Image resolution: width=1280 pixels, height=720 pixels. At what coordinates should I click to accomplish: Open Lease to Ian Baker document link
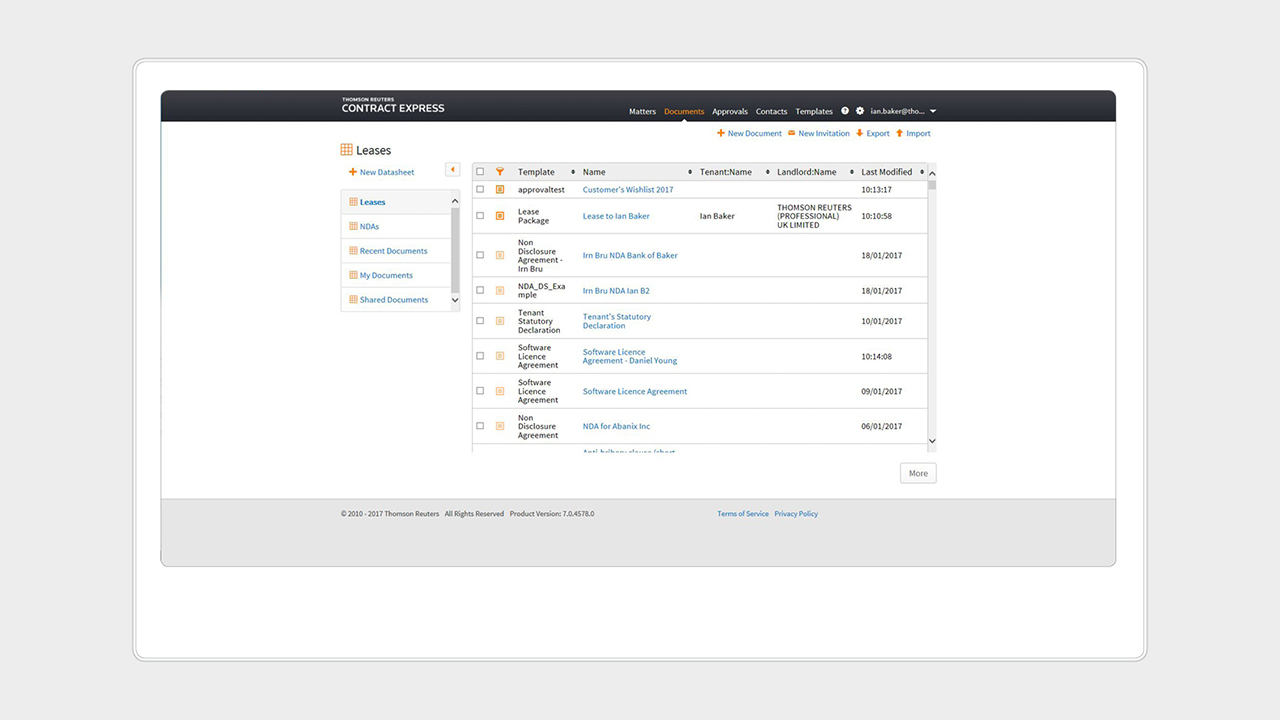pos(616,216)
